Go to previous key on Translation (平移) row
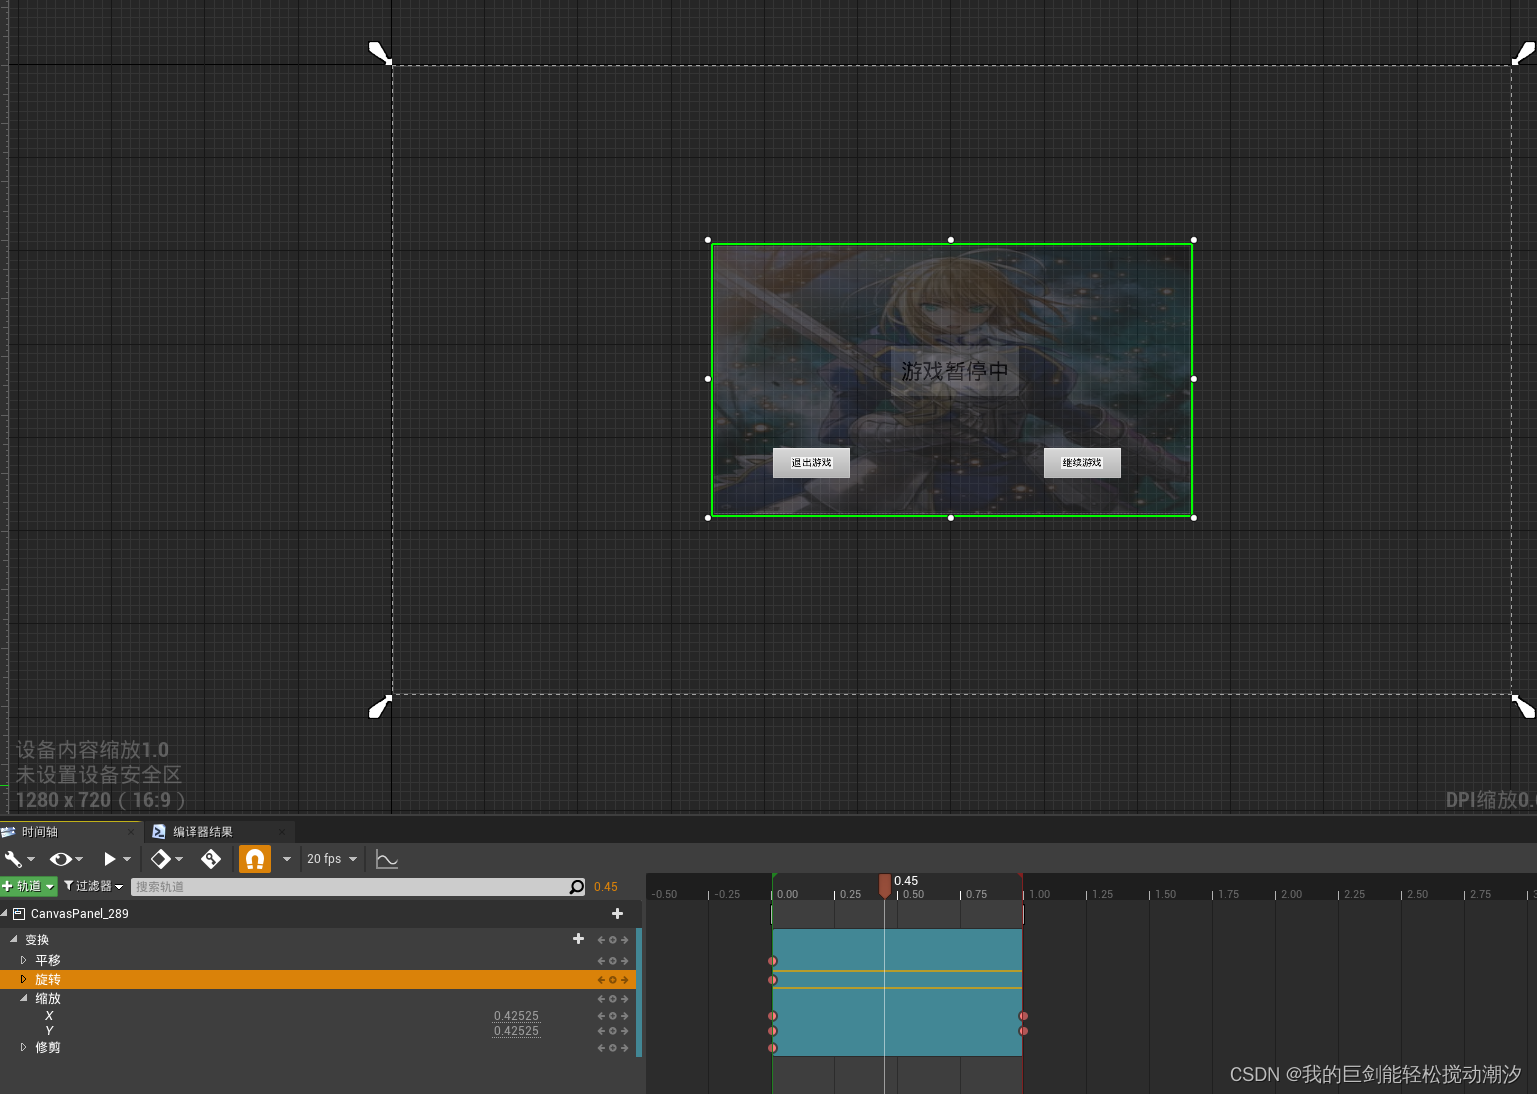 click(x=602, y=961)
